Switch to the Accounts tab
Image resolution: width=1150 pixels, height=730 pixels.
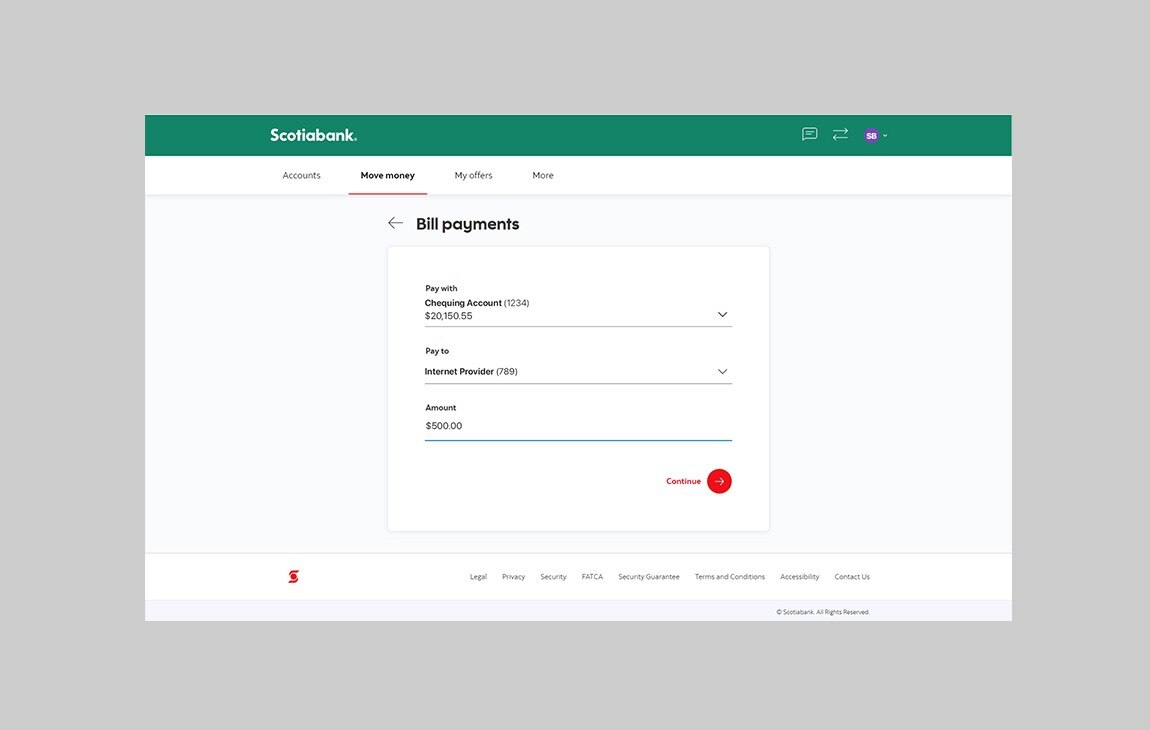click(301, 175)
